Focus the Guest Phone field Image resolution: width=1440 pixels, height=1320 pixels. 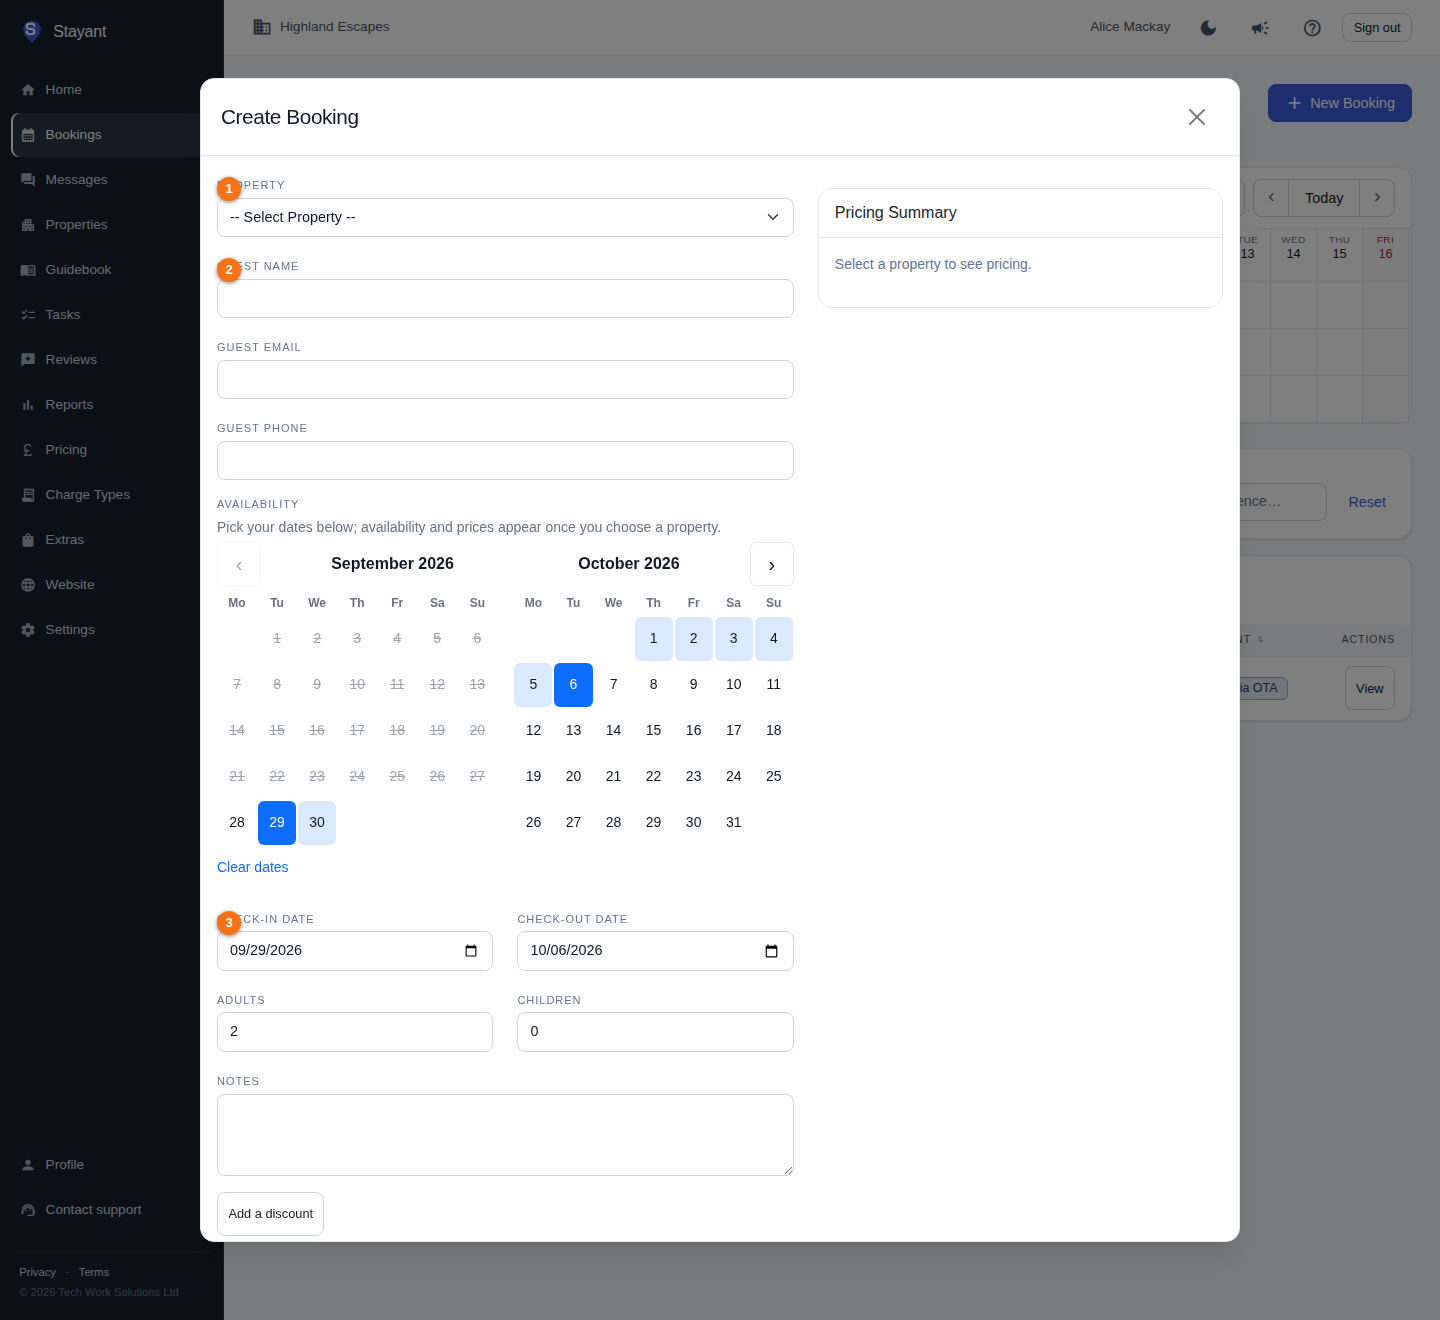pos(505,460)
